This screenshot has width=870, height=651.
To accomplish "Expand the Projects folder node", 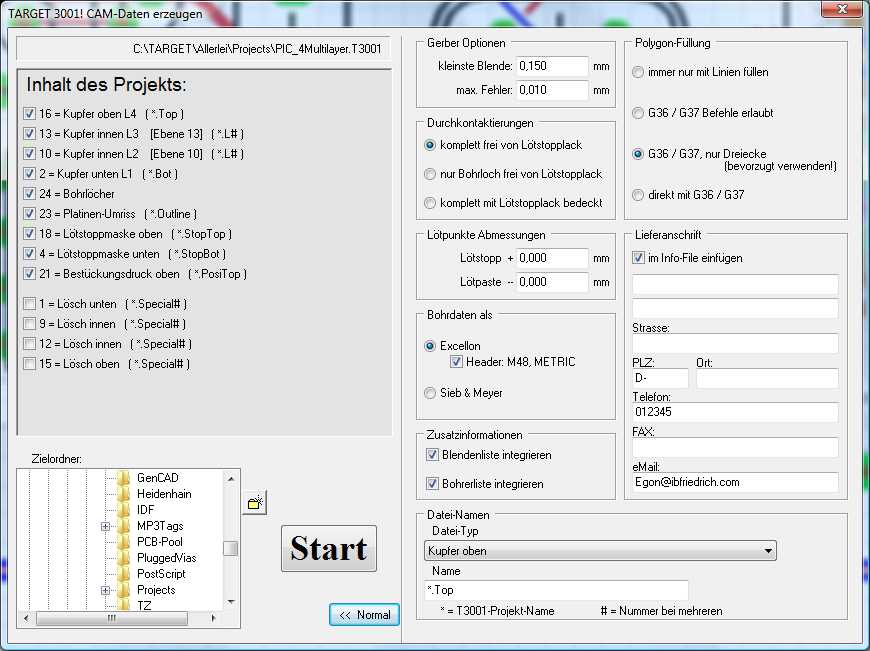I will pyautogui.click(x=105, y=590).
